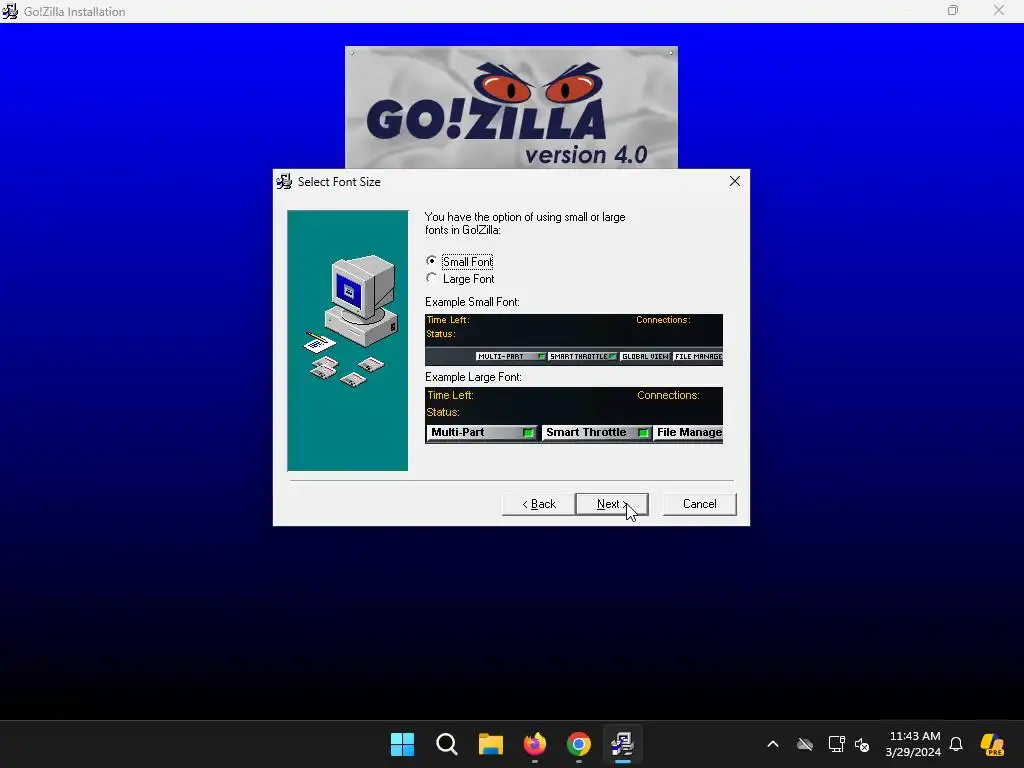
Task: Open File Explorer from the taskbar
Action: [x=490, y=744]
